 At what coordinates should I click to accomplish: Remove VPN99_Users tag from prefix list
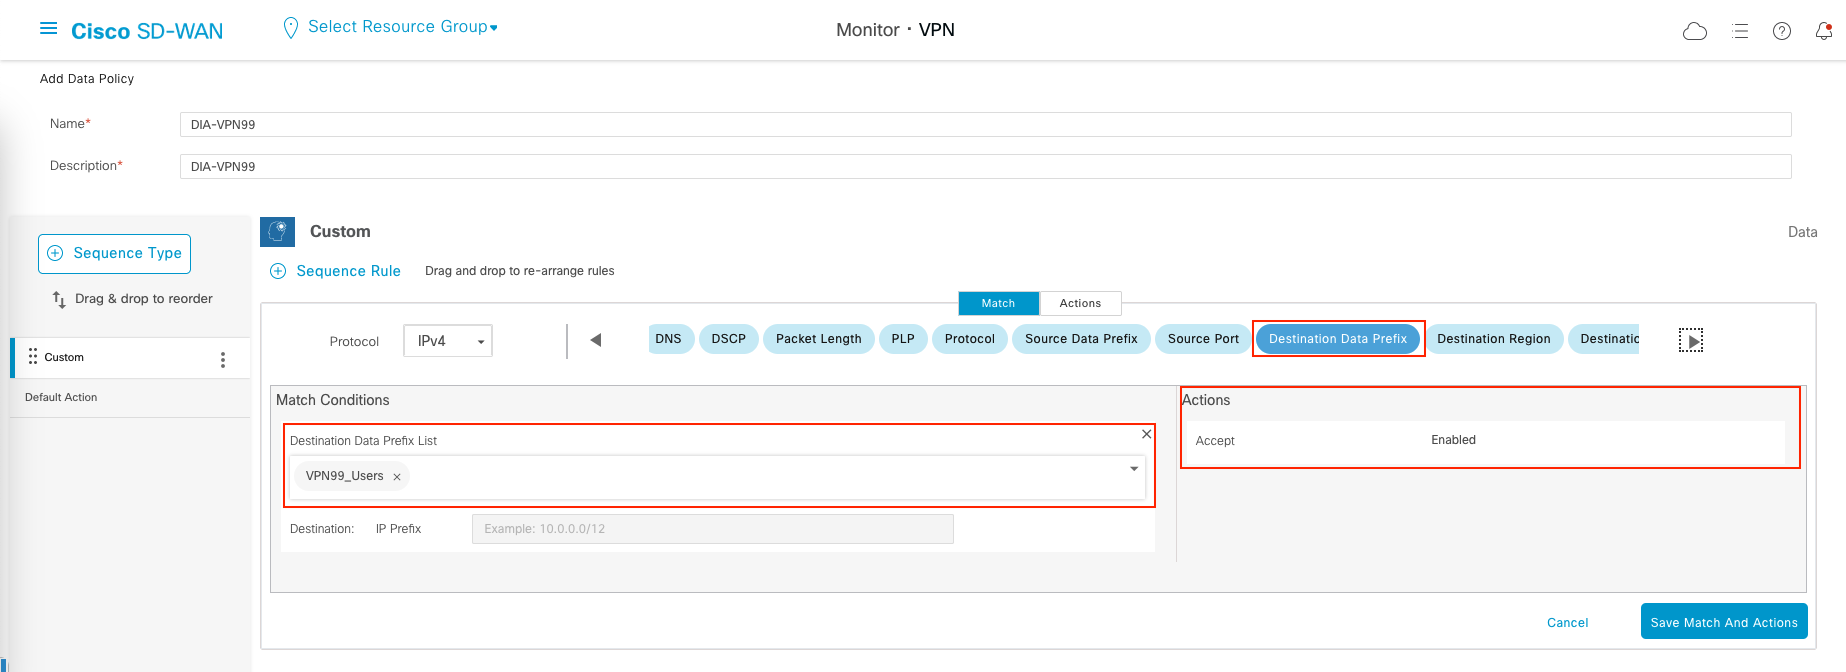[397, 477]
